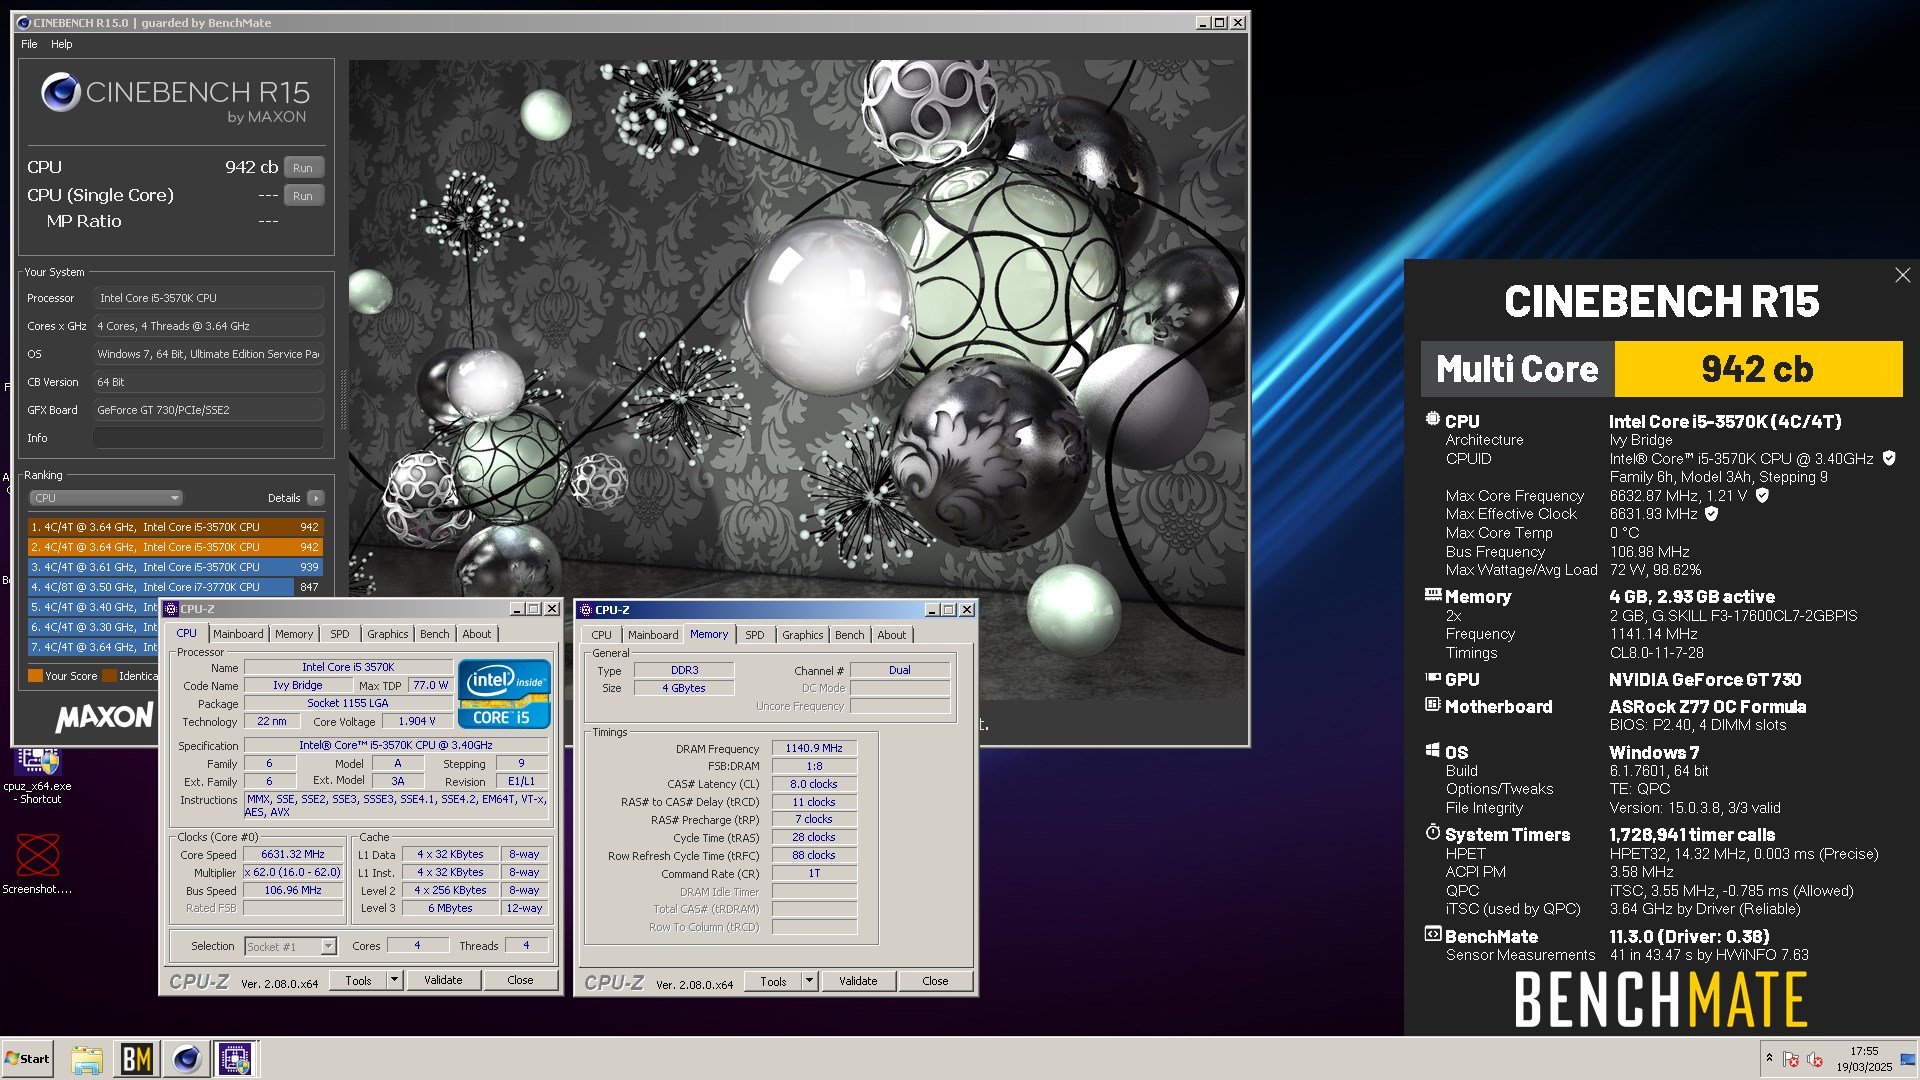
Task: Close the BenchMate result panel
Action: click(x=1902, y=275)
